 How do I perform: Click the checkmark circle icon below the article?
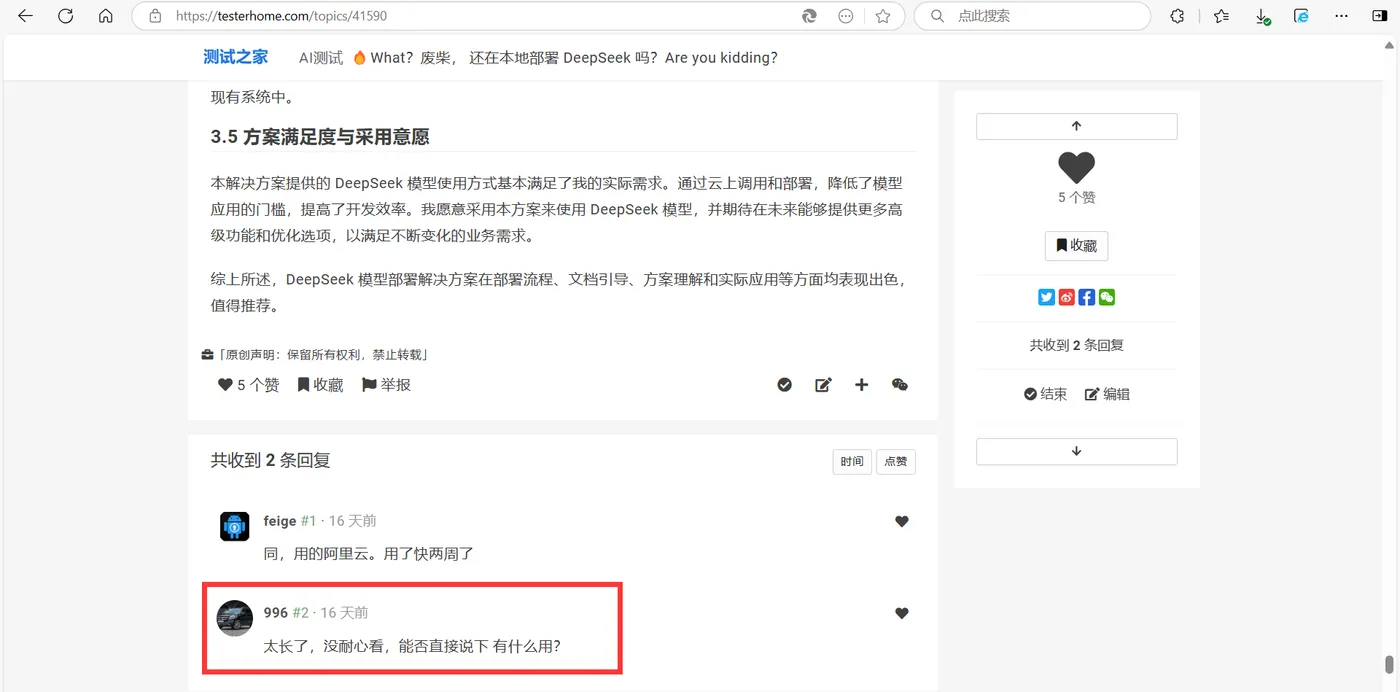pyautogui.click(x=785, y=385)
